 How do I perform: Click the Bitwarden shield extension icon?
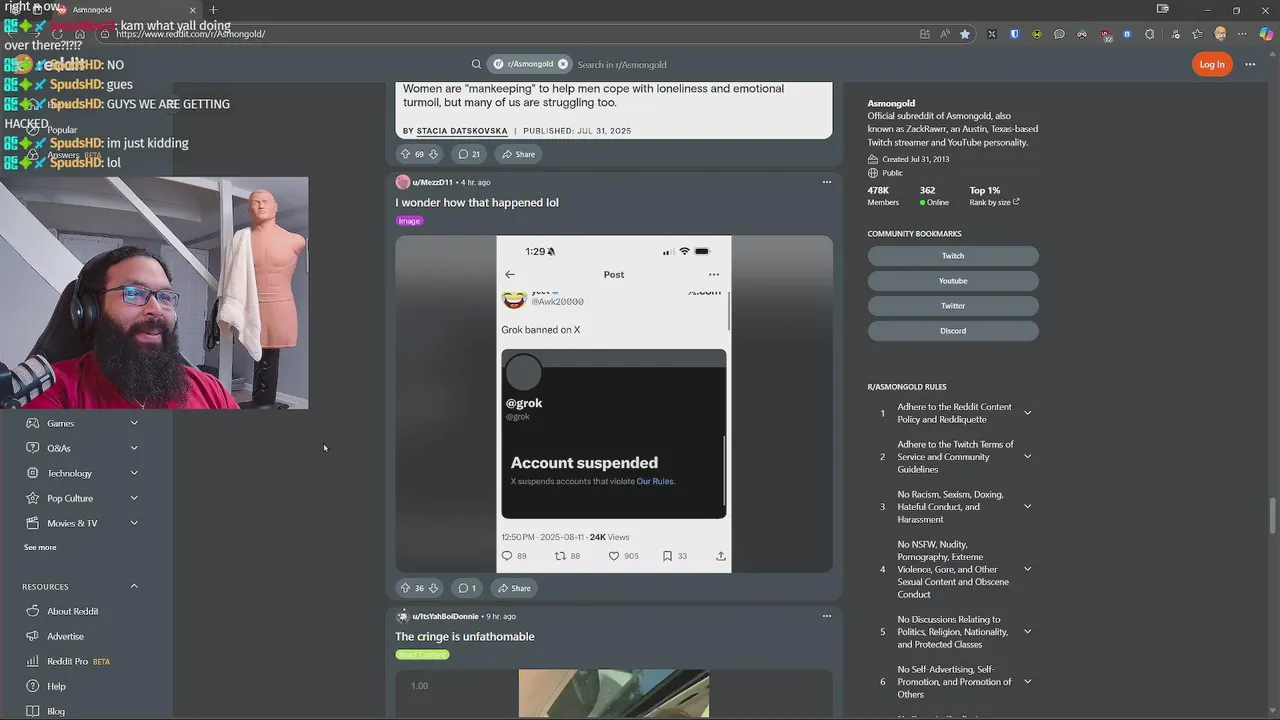click(x=1014, y=34)
